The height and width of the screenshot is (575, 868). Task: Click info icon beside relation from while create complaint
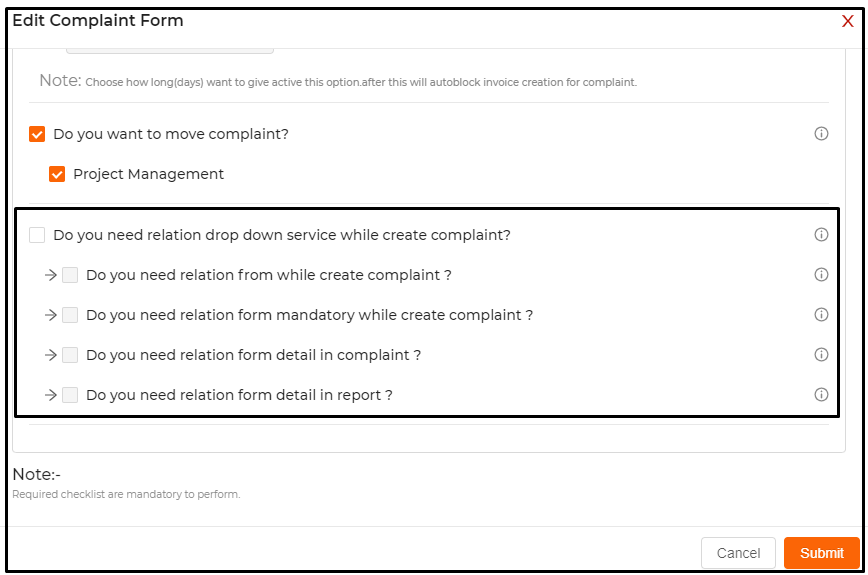click(821, 274)
